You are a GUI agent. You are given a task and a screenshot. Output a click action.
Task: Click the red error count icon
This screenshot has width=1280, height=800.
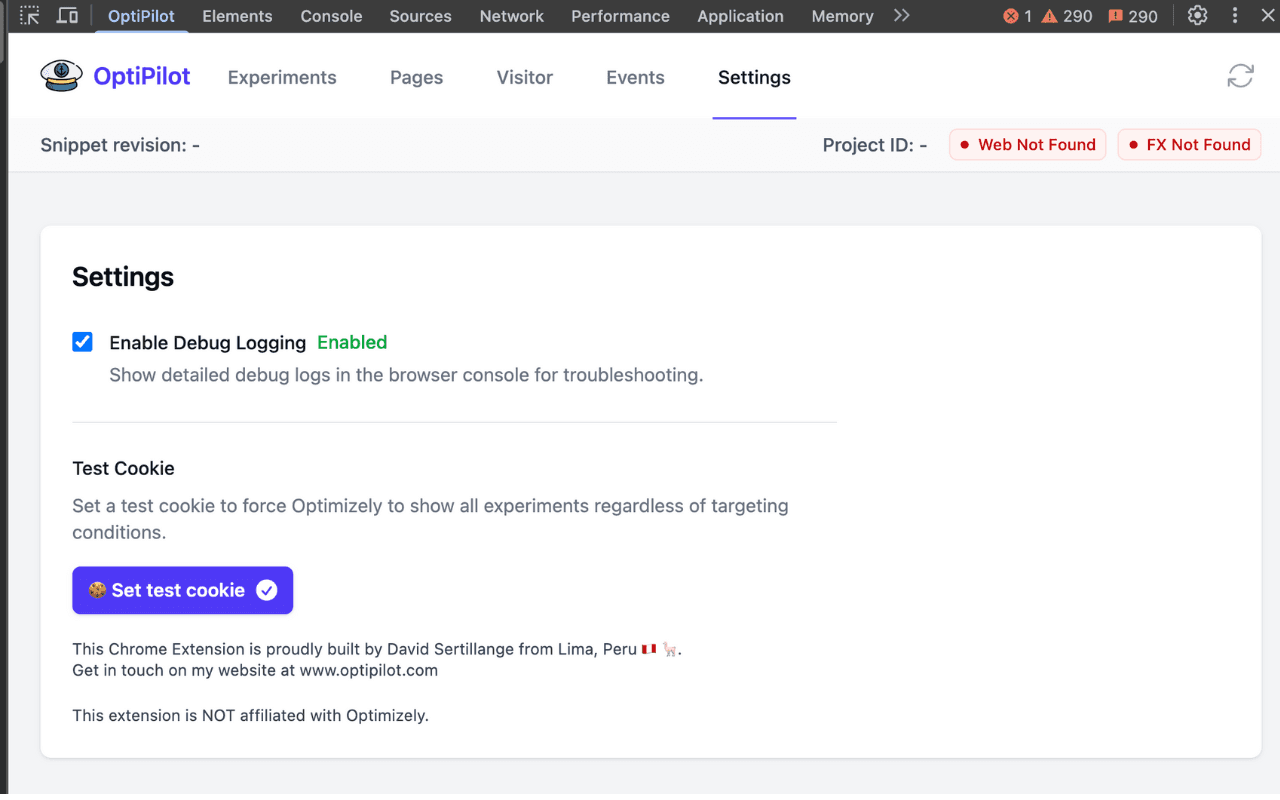pos(1010,16)
